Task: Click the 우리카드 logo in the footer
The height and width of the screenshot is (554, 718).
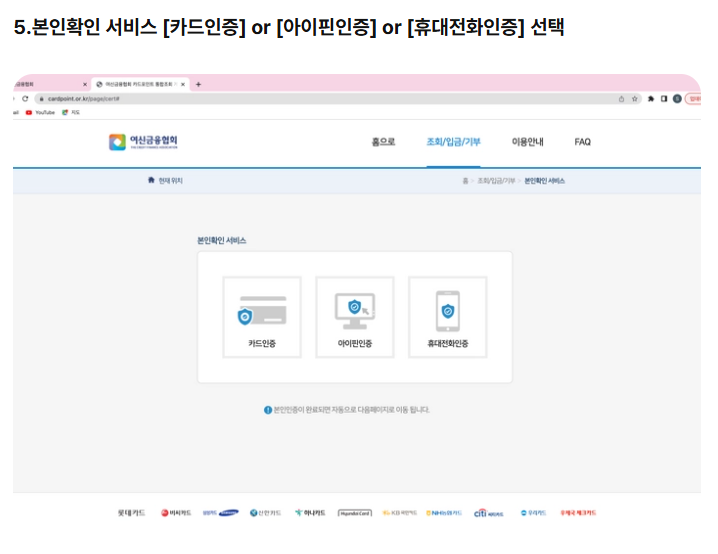Action: (533, 513)
